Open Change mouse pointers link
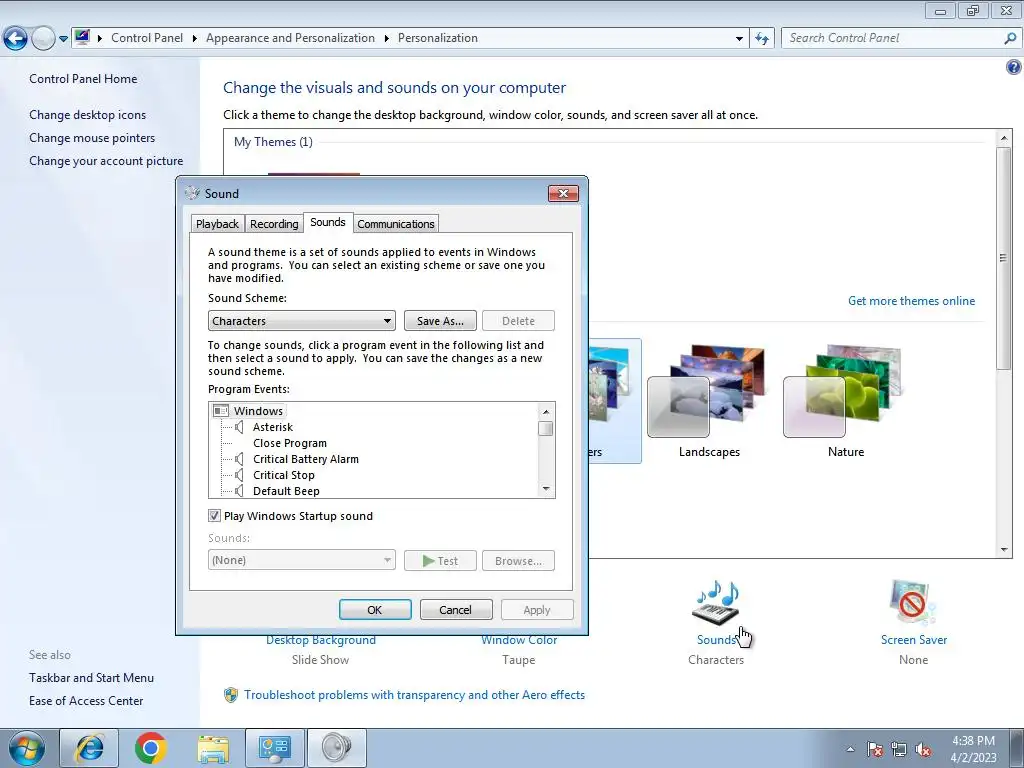Viewport: 1024px width, 768px height. coord(92,138)
